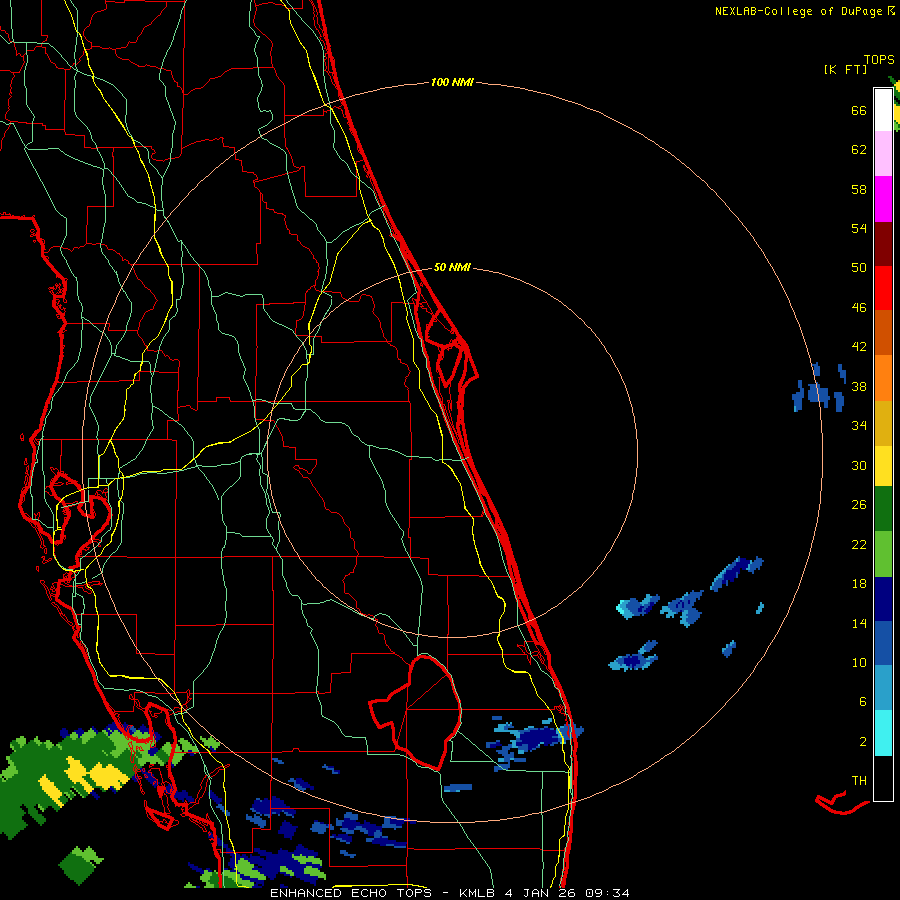Click the legend value 6

863,701
